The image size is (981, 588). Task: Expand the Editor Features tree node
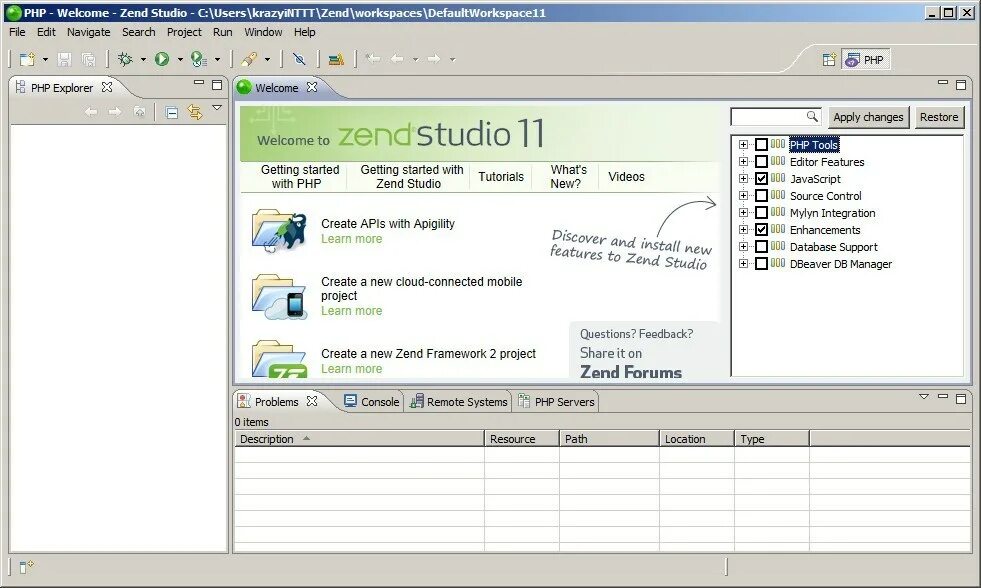pyautogui.click(x=743, y=161)
